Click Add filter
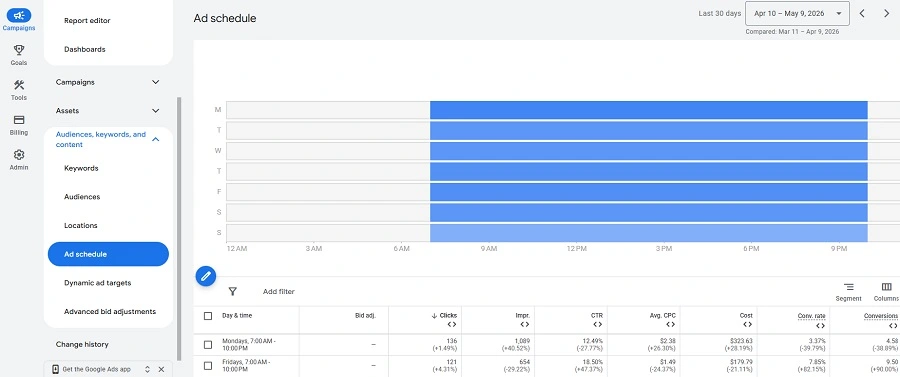This screenshot has height=377, width=900. click(278, 292)
